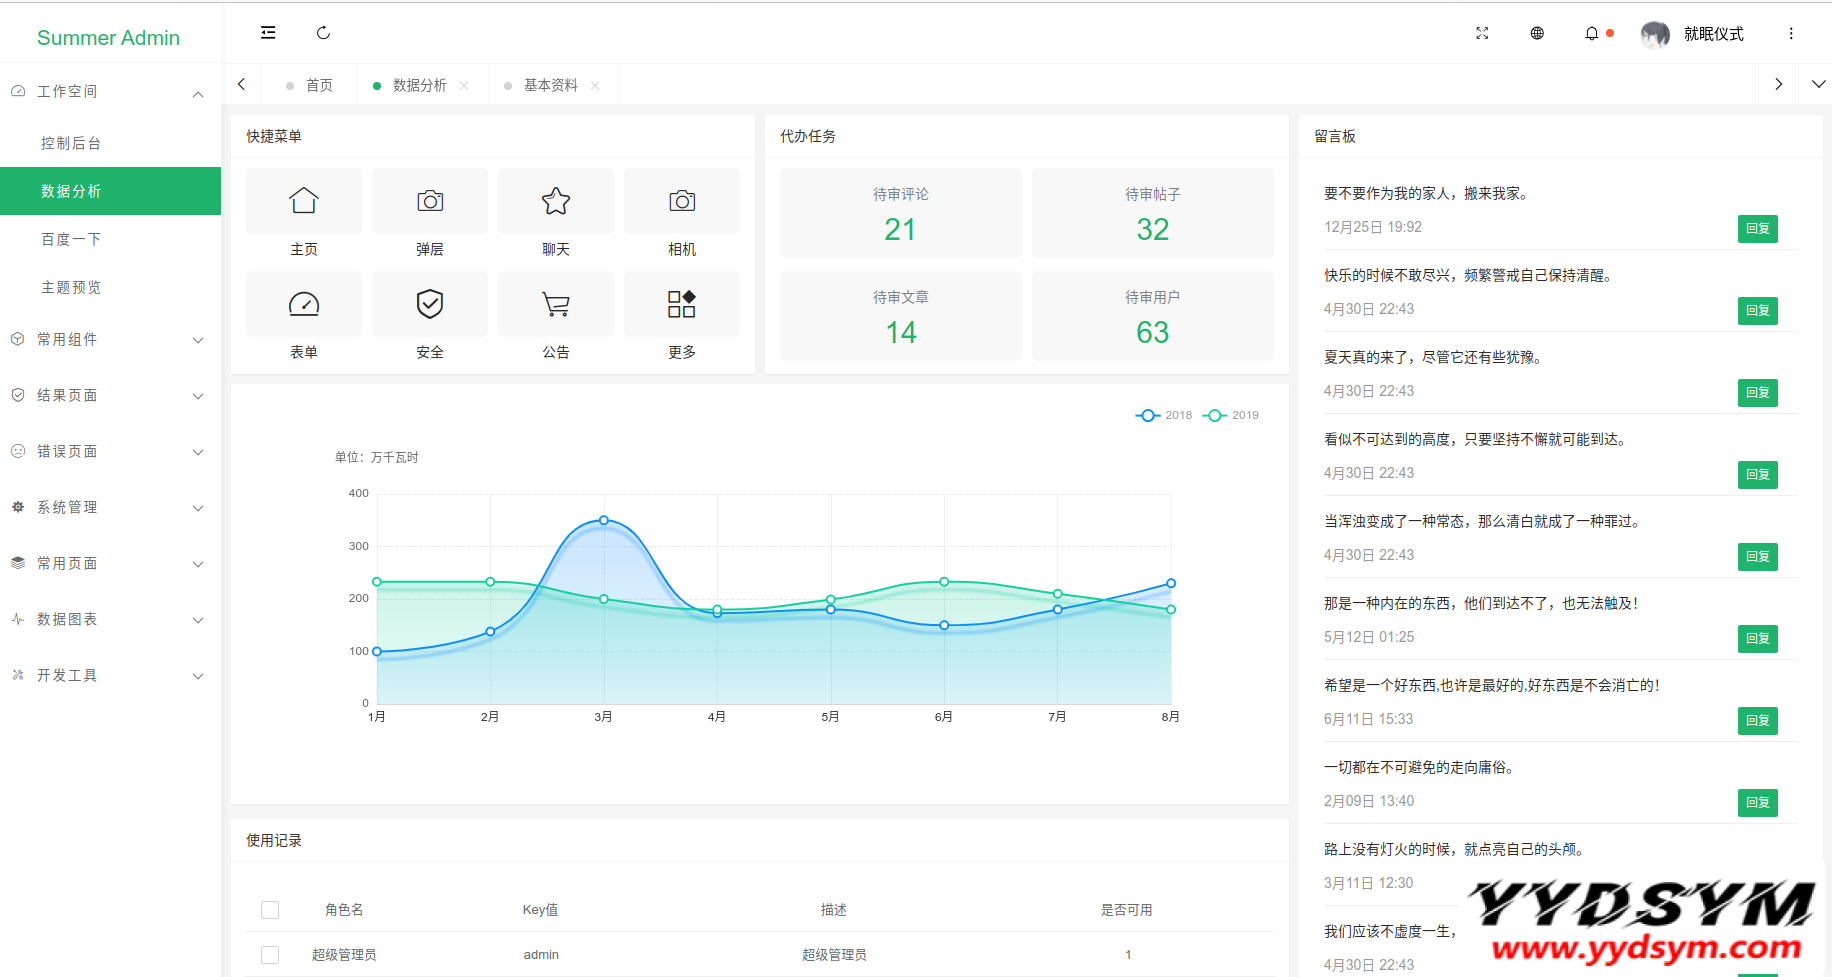Collapse the sidebar with the menu-fold icon
1832x977 pixels.
point(268,33)
